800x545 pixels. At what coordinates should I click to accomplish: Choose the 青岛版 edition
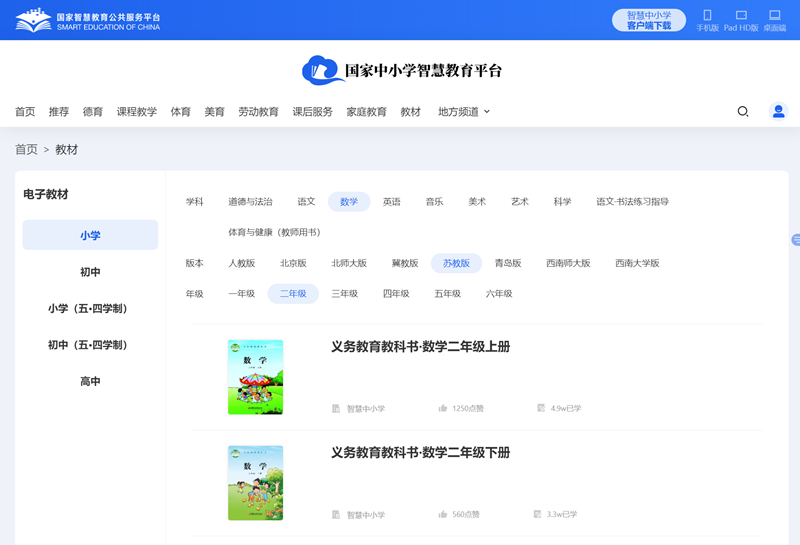pos(508,263)
